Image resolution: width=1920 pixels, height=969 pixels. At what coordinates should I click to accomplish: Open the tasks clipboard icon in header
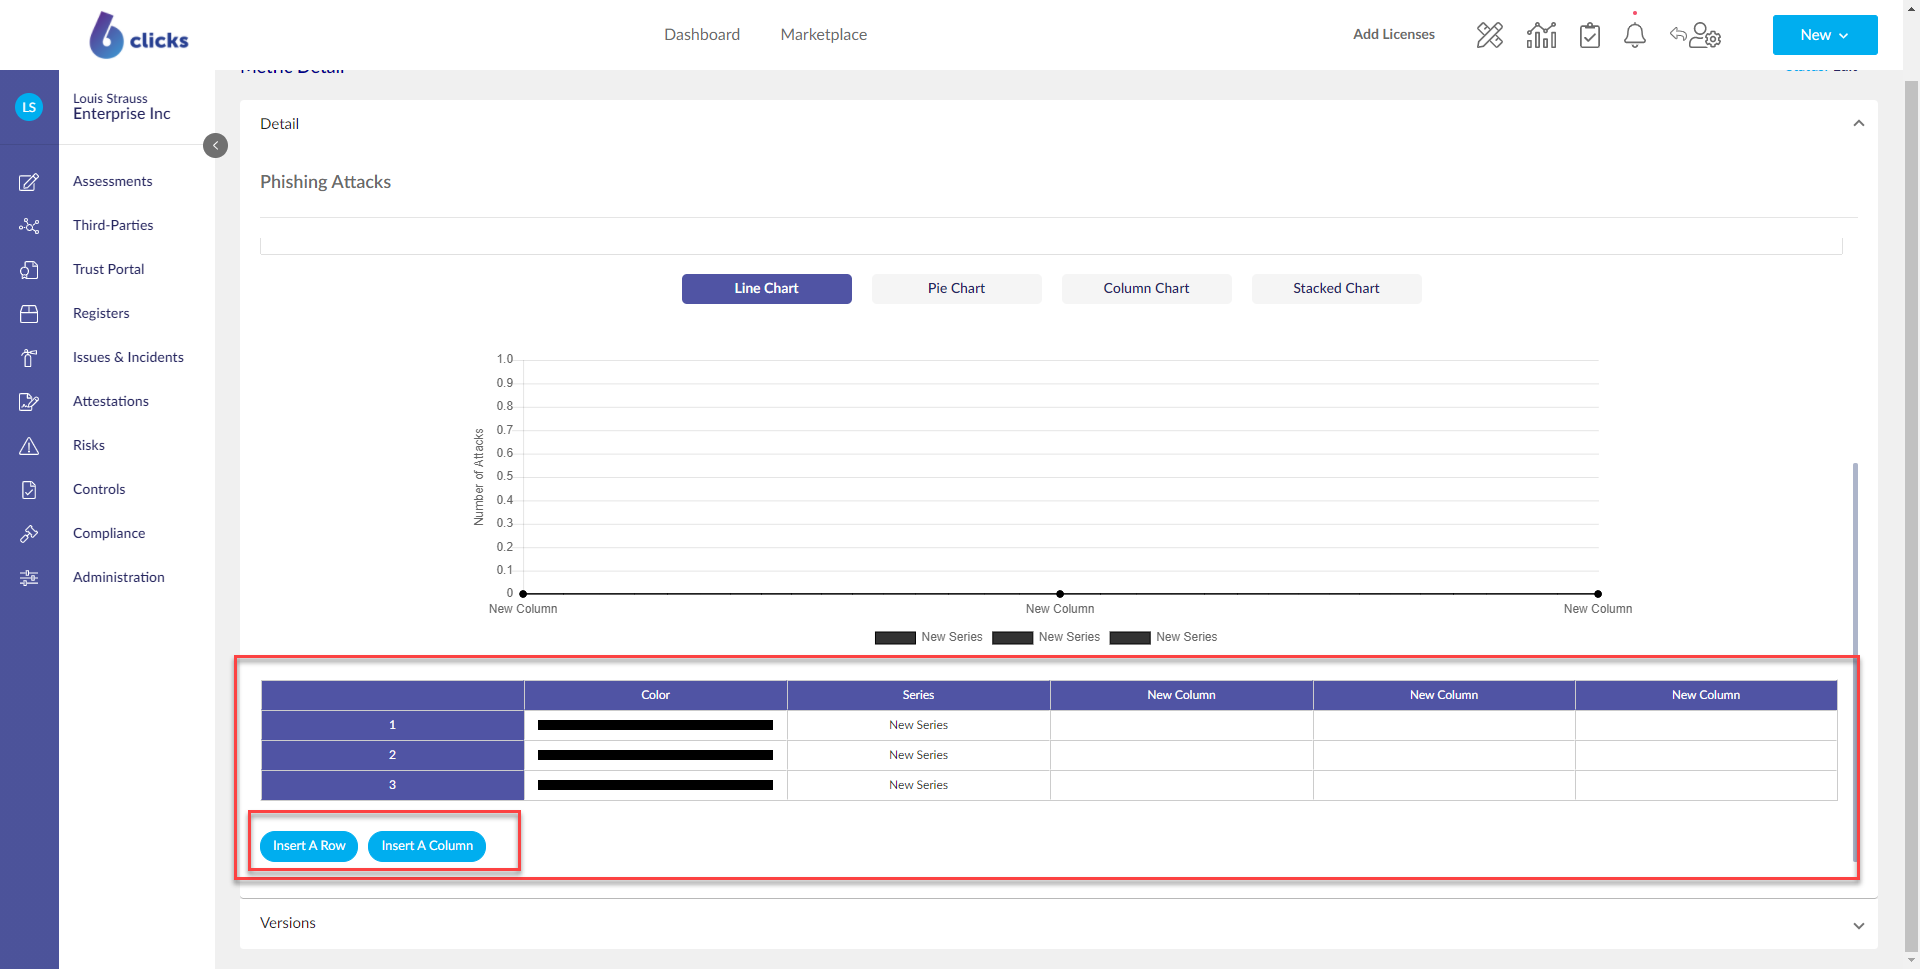point(1590,35)
